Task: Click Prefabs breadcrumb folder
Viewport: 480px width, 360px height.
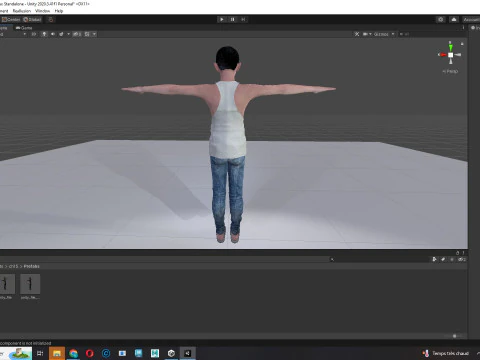Action: 32,266
